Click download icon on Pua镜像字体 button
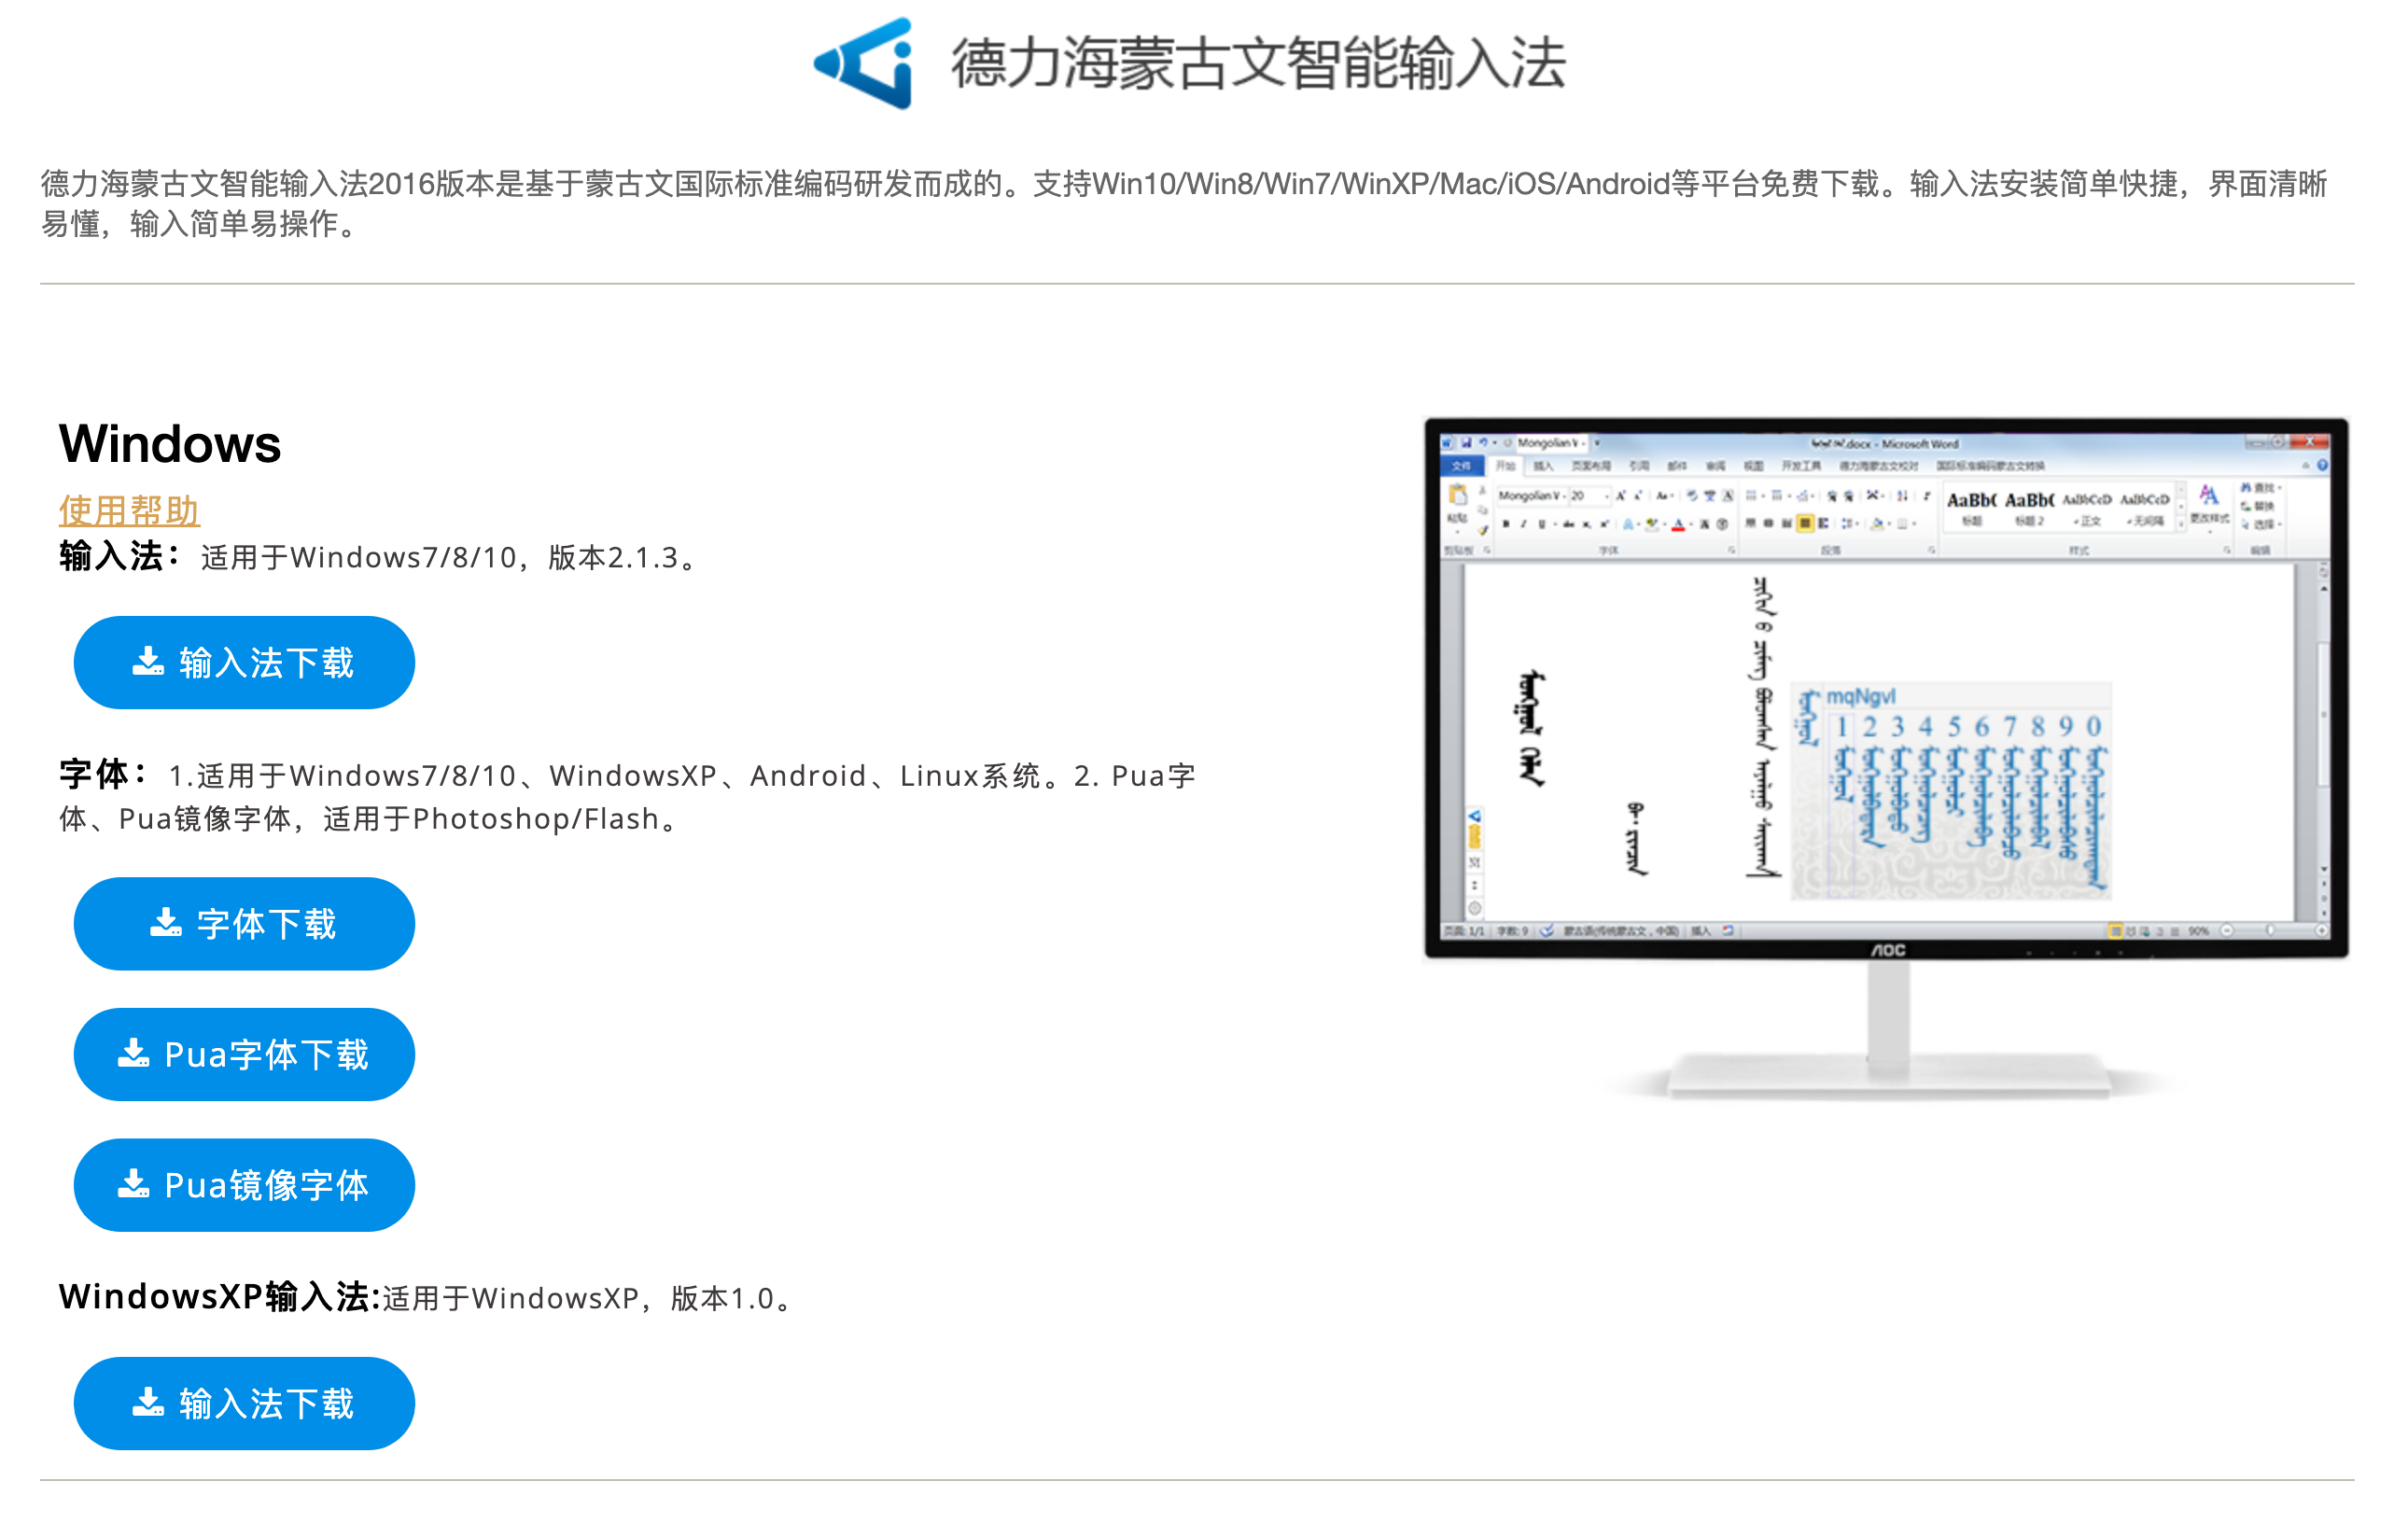This screenshot has height=1523, width=2408. 134,1184
